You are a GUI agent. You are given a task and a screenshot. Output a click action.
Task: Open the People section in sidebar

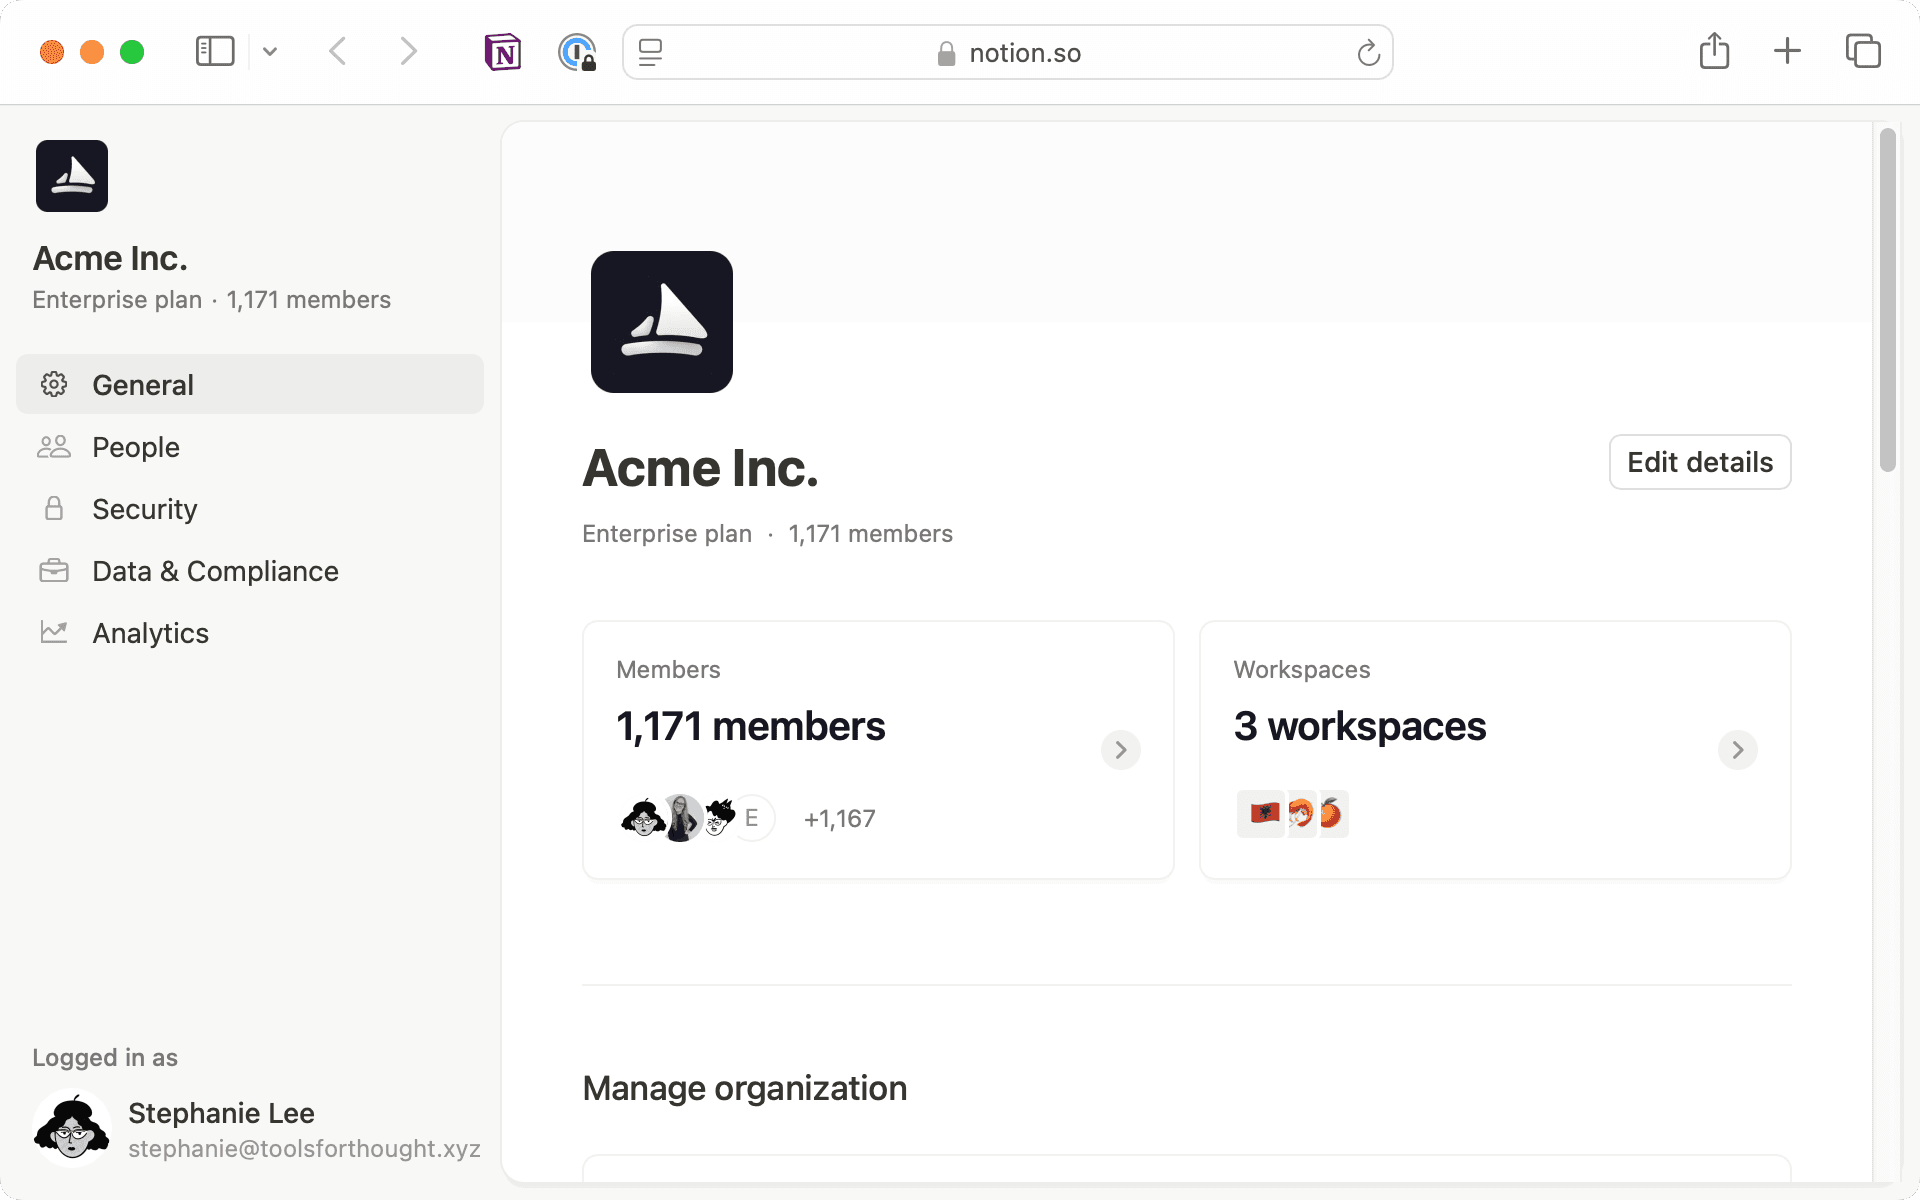pyautogui.click(x=135, y=447)
